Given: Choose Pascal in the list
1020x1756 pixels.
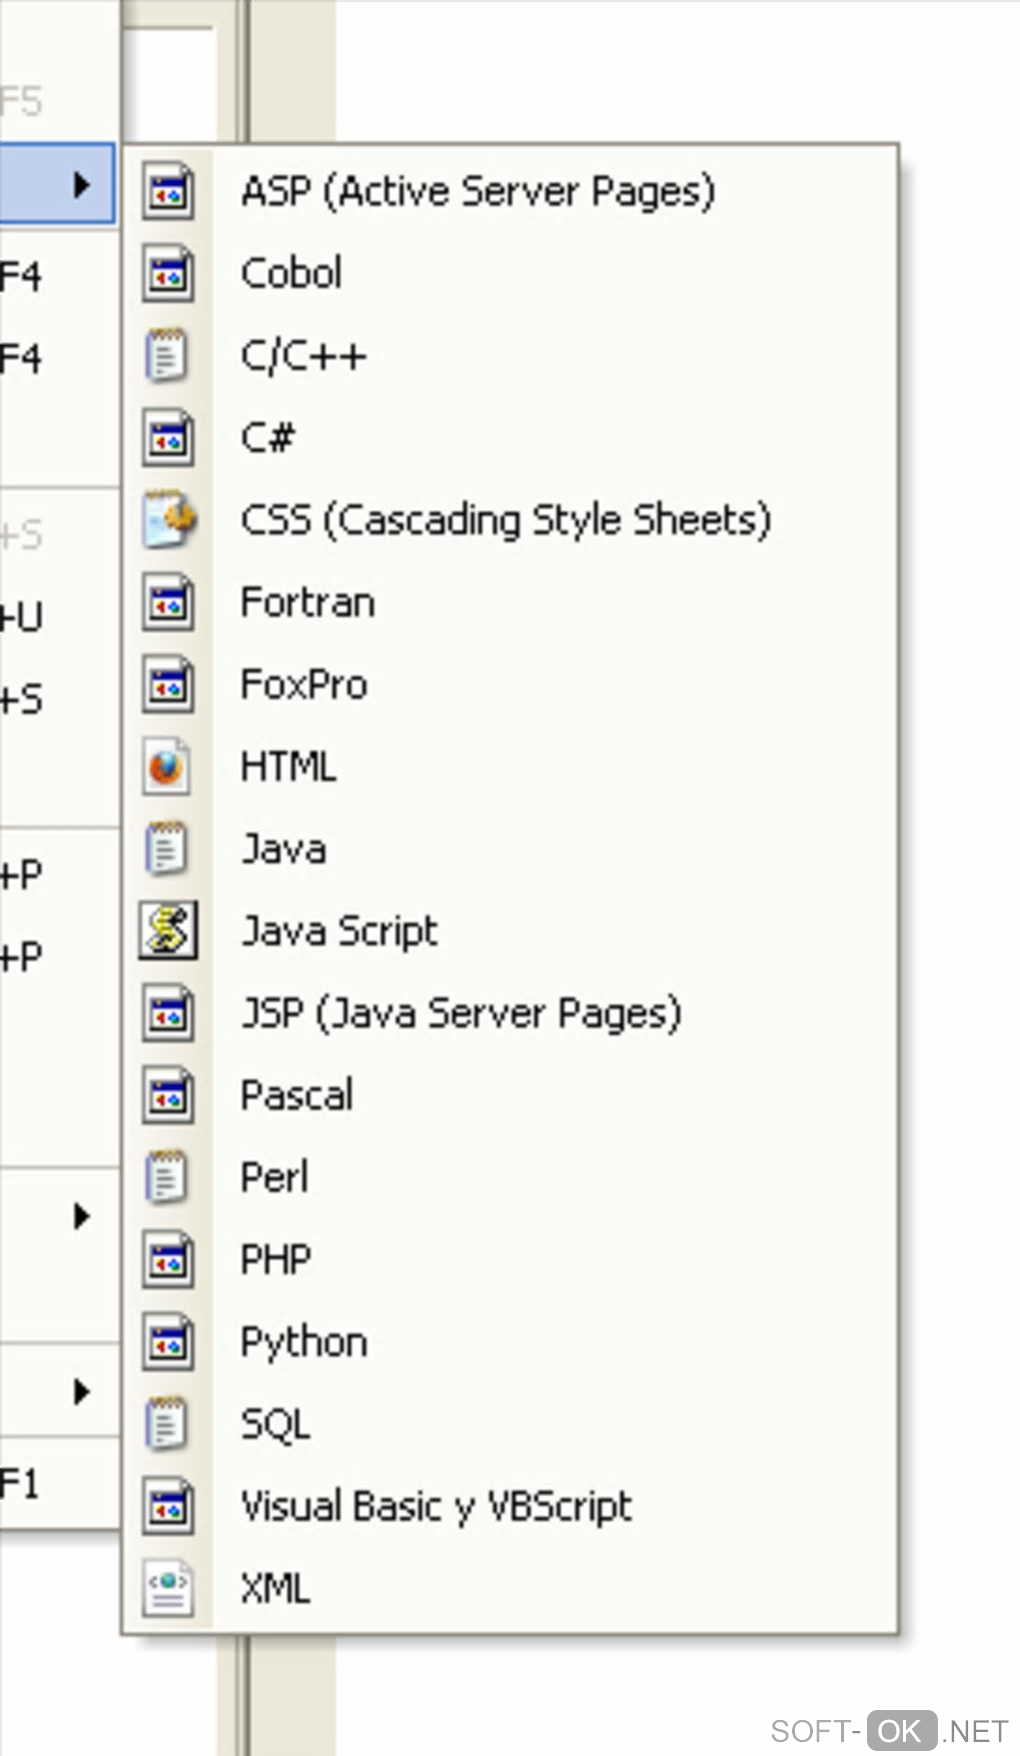Looking at the screenshot, I should coord(297,1095).
